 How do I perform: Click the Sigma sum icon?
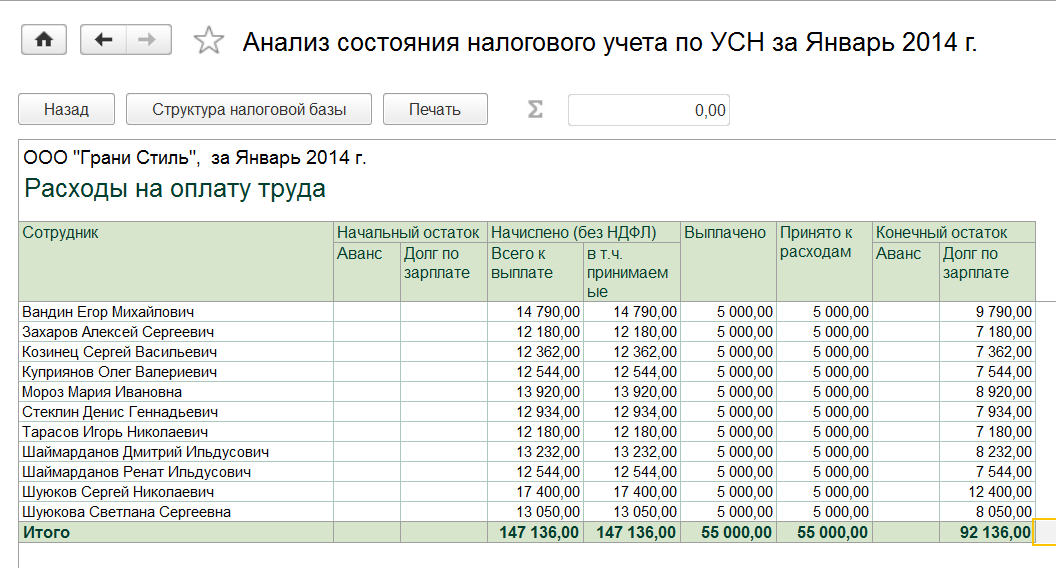[x=535, y=110]
